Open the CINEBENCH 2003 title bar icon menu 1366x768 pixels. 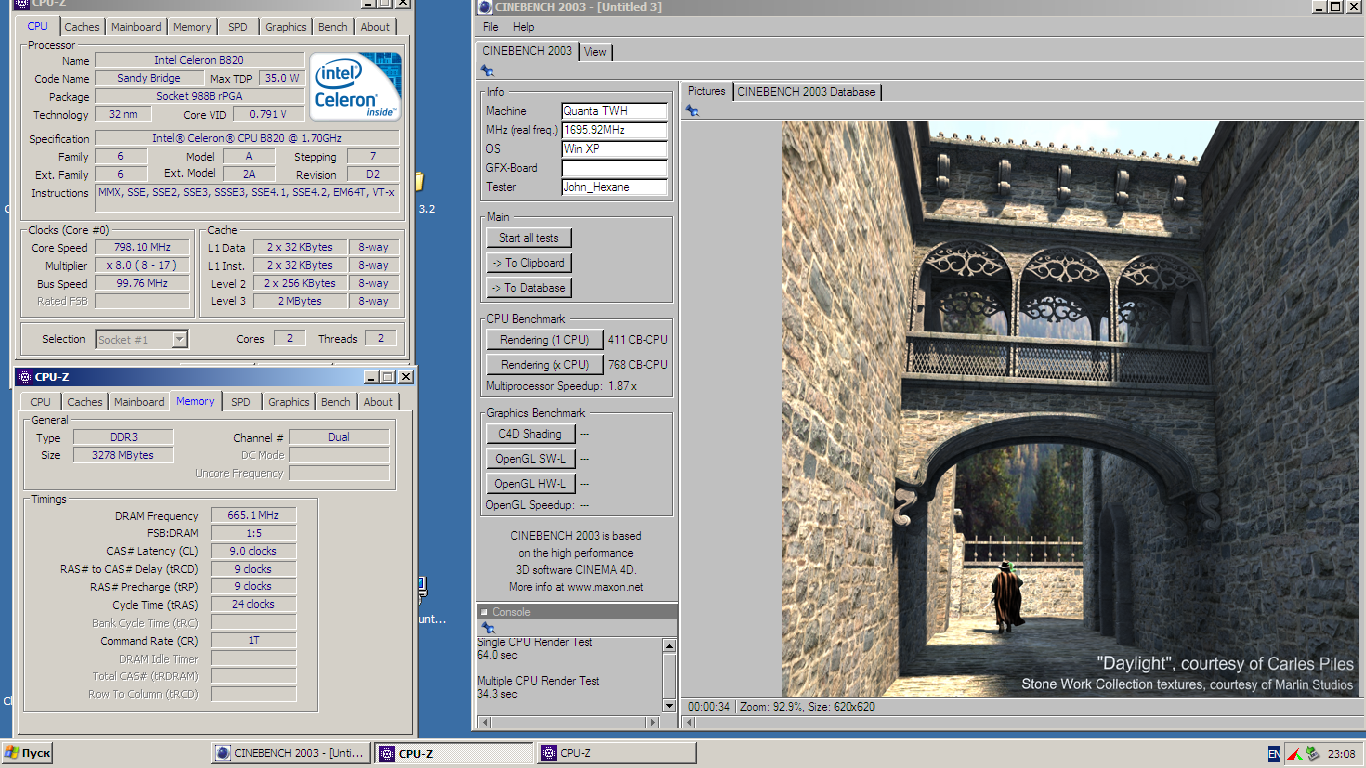click(x=486, y=7)
